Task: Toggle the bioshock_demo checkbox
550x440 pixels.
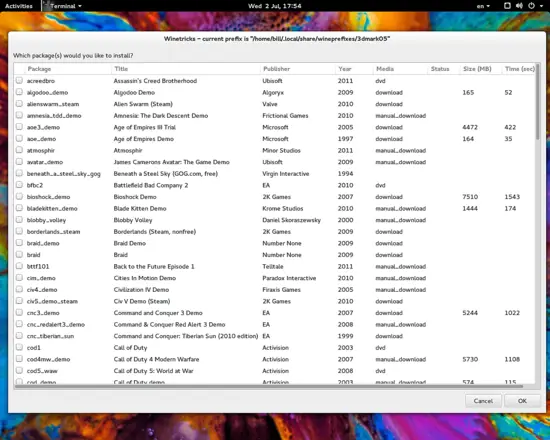Action: coord(19,196)
